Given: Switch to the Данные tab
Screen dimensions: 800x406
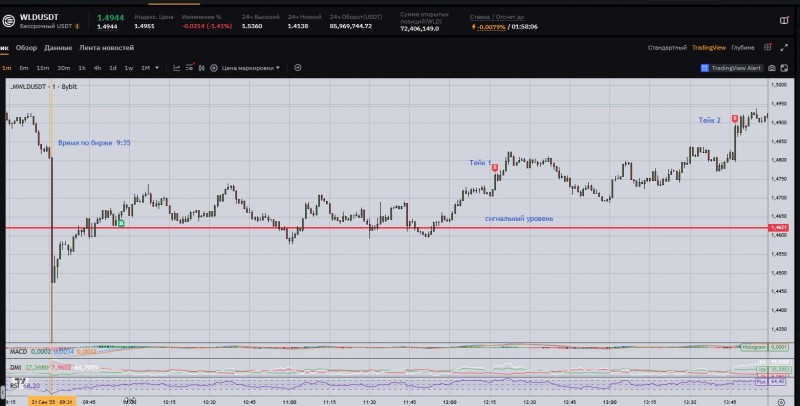Looking at the screenshot, I should click(x=58, y=47).
